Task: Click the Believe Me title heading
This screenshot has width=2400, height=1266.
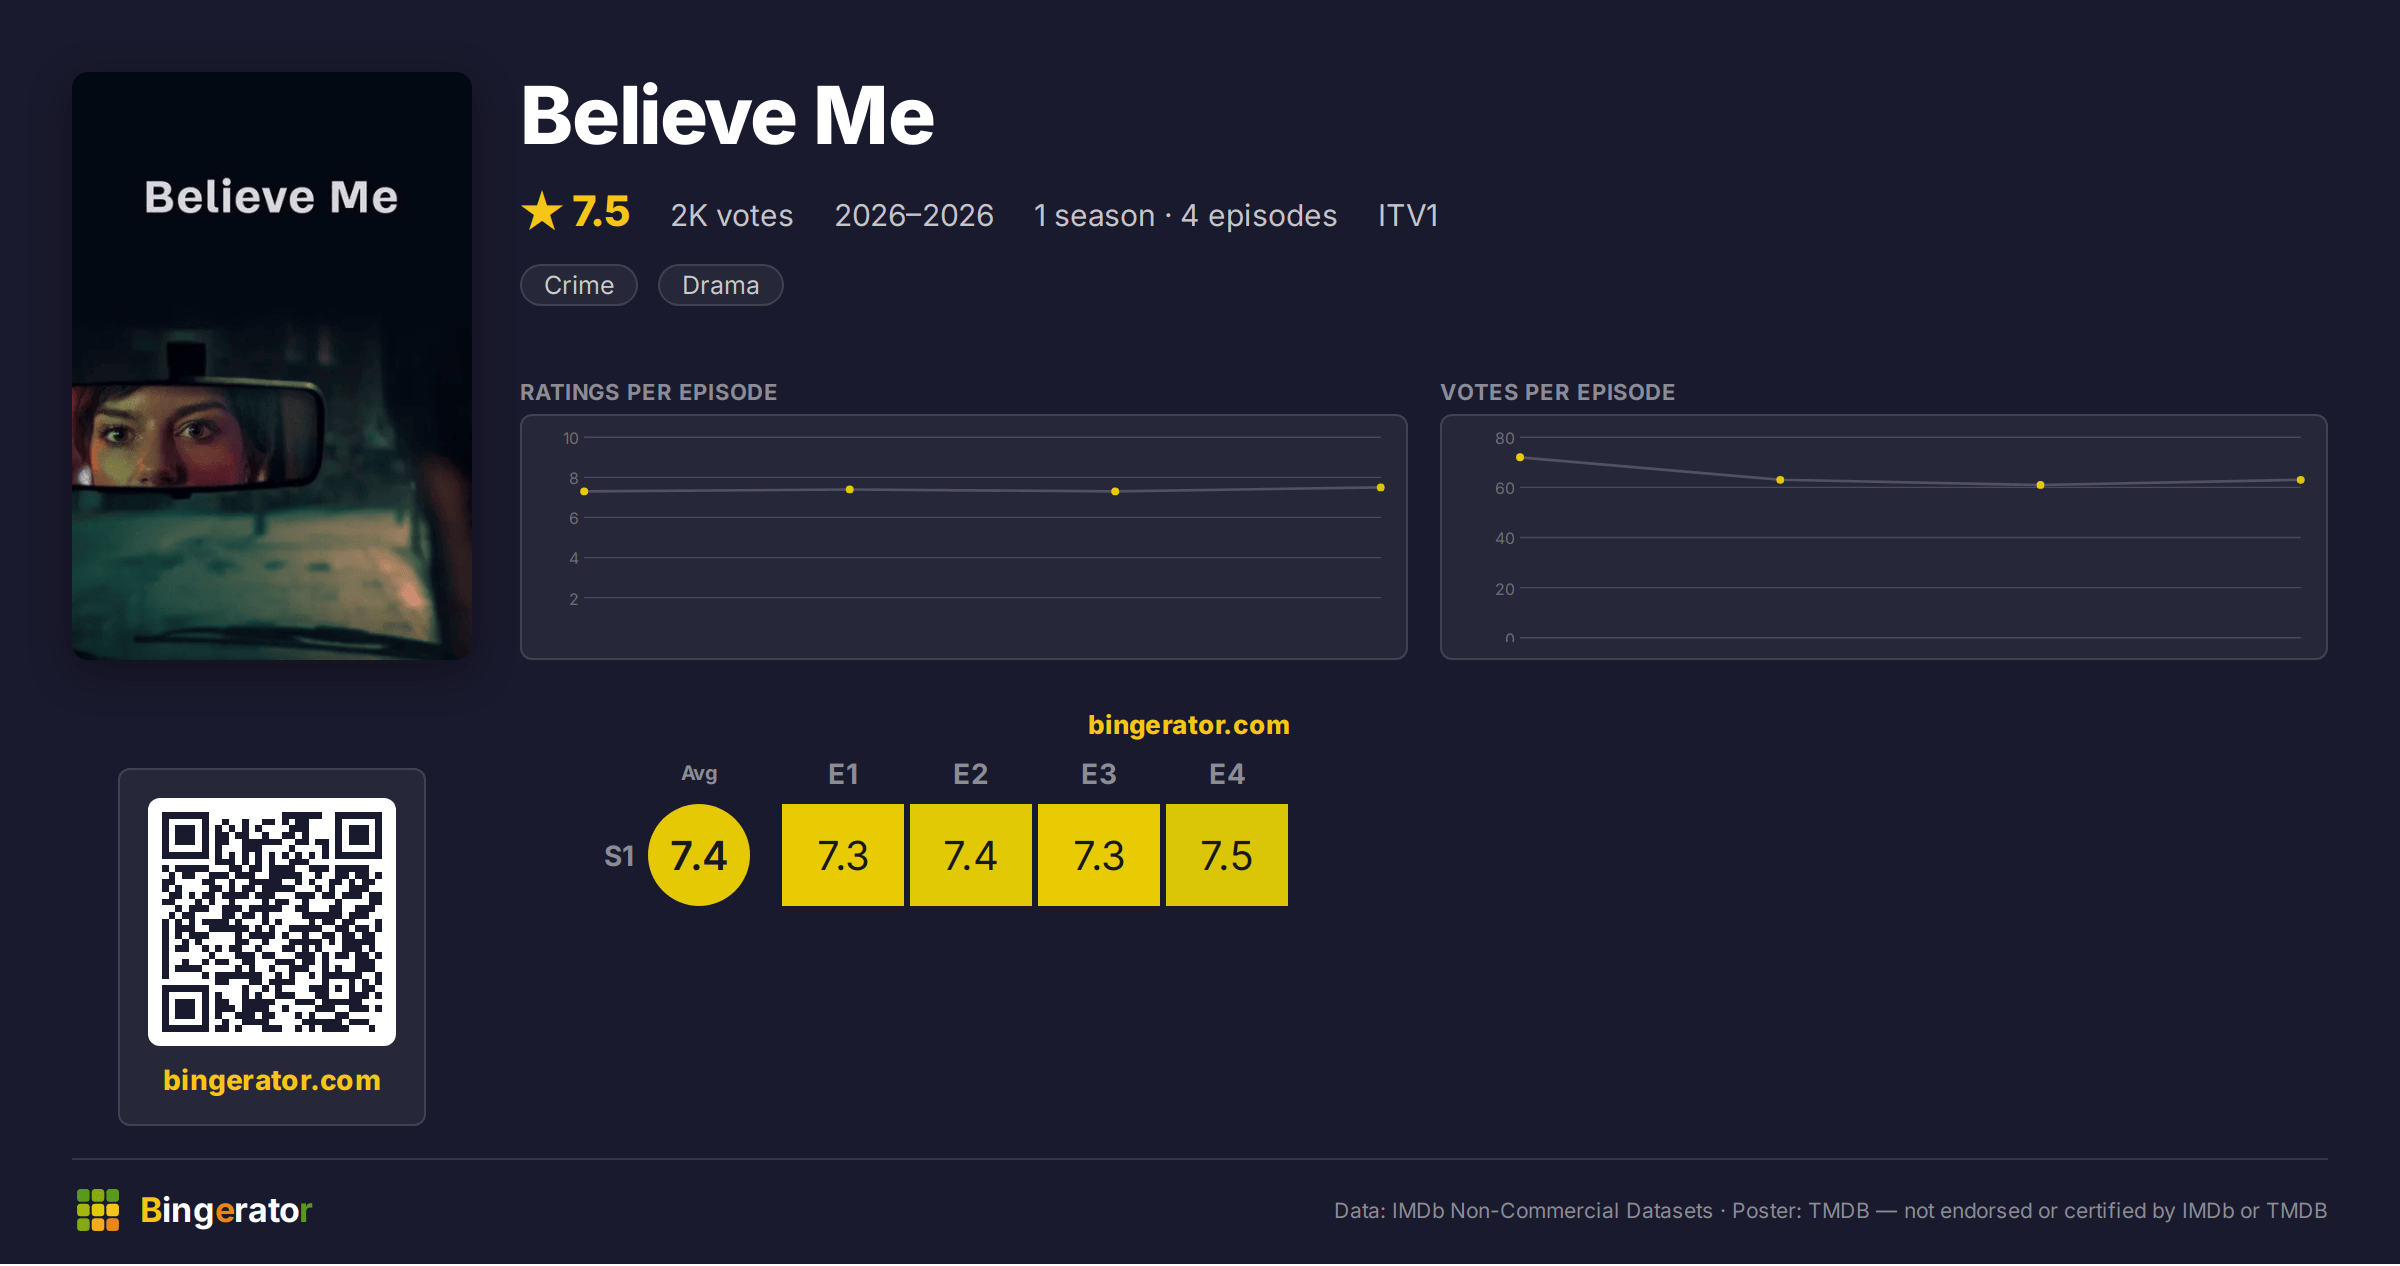Action: 727,116
